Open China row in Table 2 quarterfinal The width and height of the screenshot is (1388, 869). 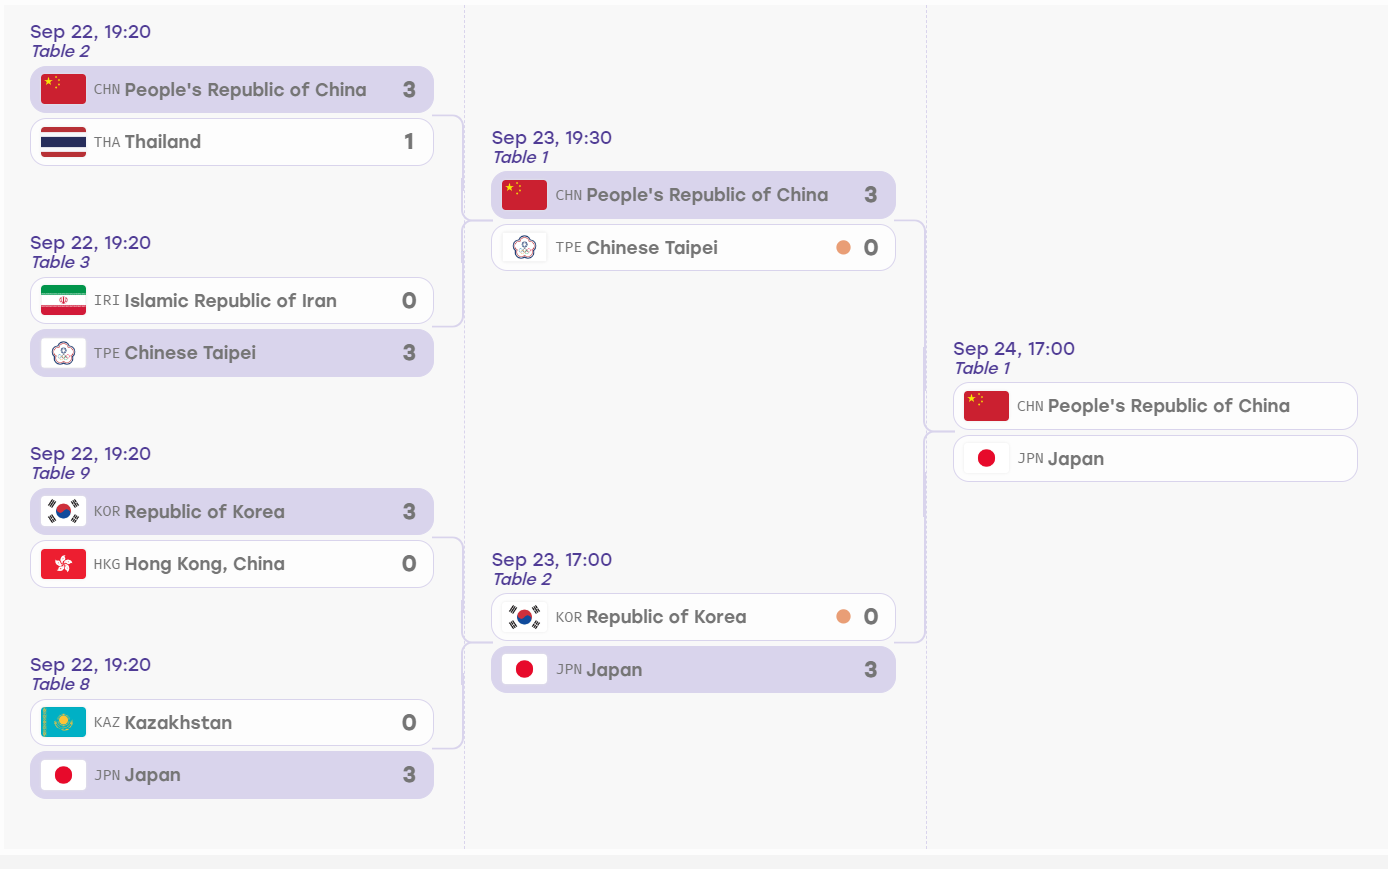coord(232,90)
